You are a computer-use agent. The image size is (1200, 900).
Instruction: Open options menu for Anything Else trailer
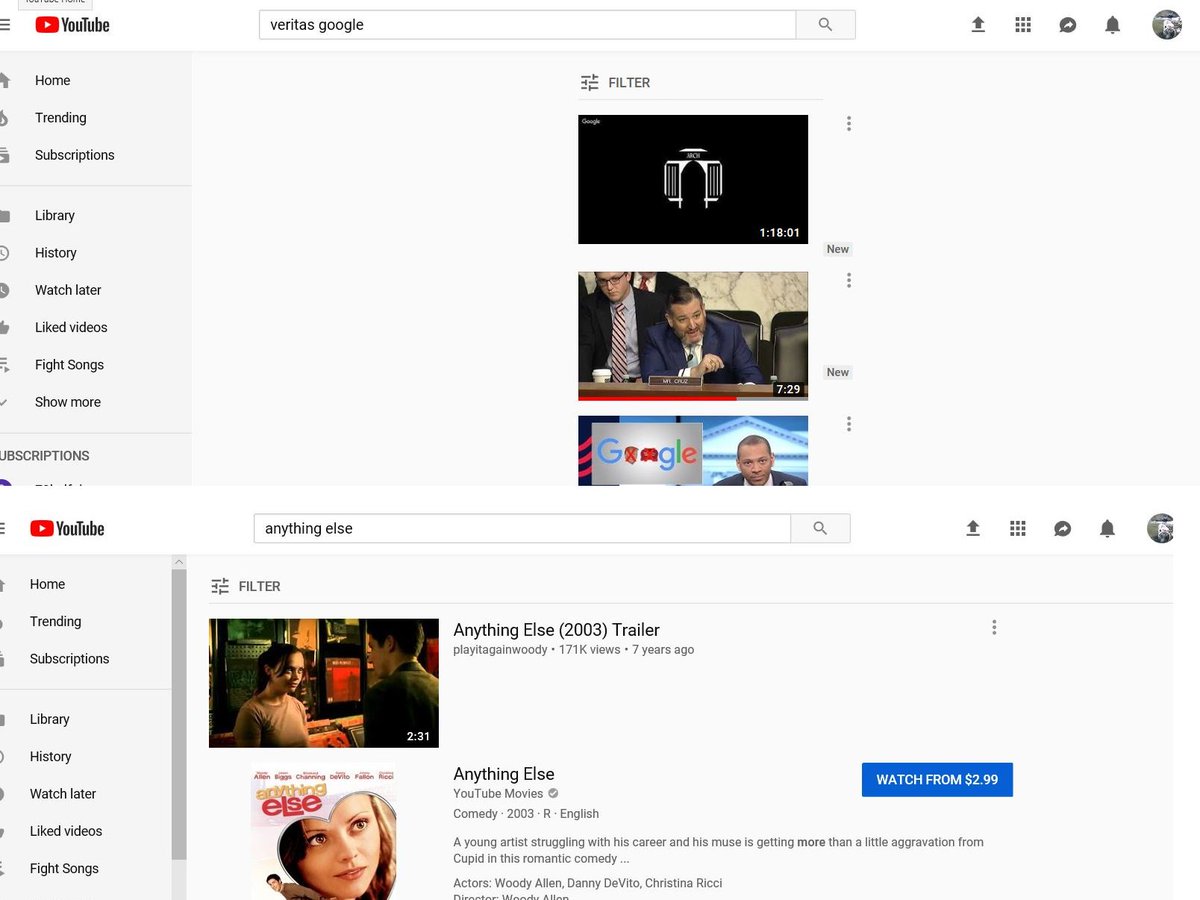[994, 628]
